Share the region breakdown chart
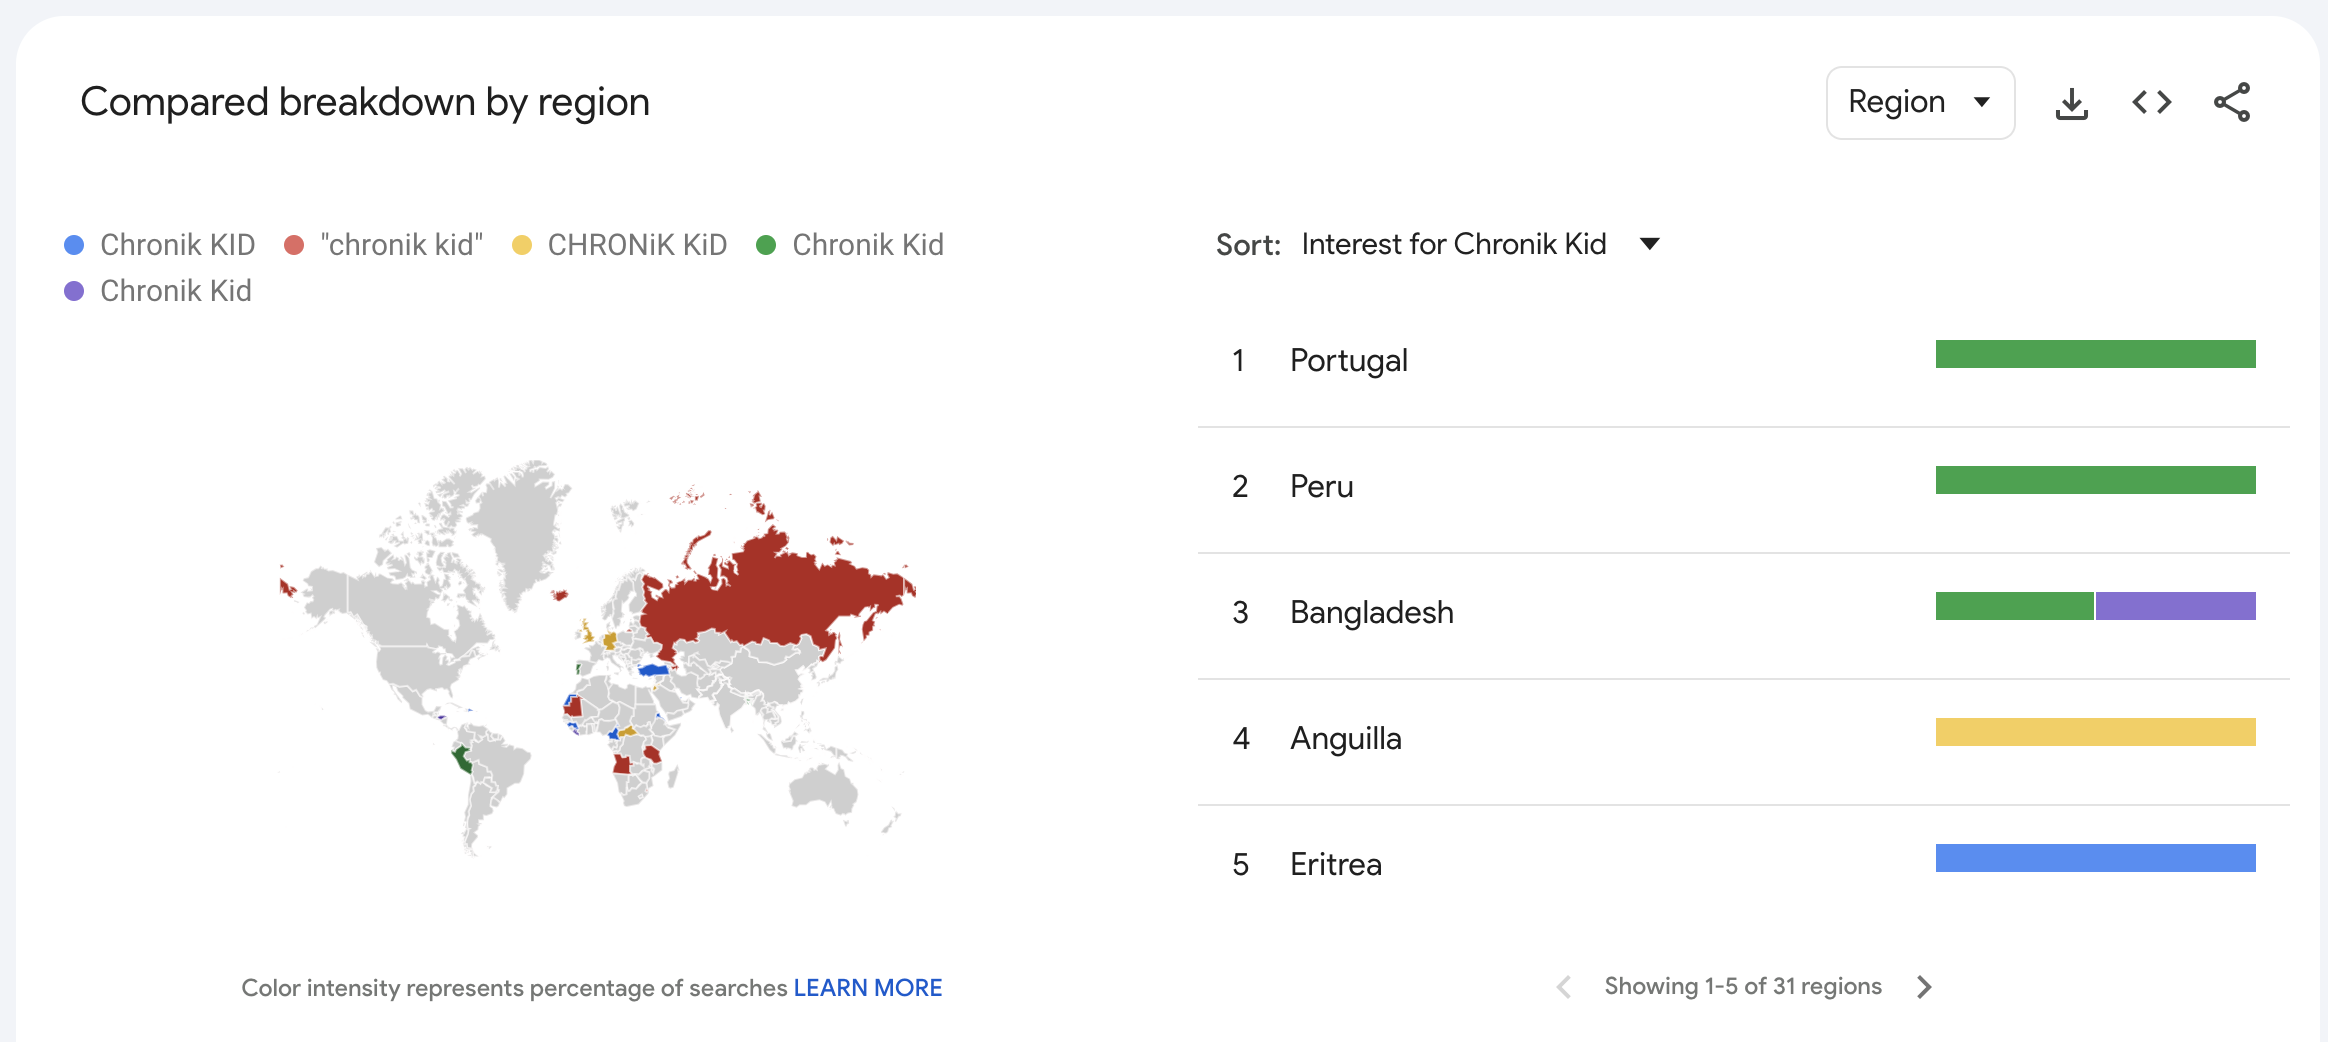The width and height of the screenshot is (2328, 1042). coord(2232,103)
